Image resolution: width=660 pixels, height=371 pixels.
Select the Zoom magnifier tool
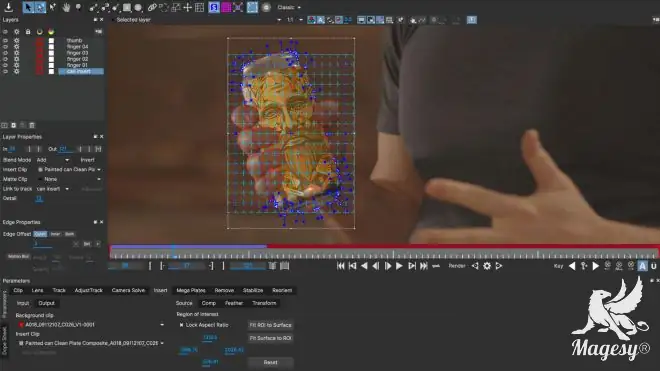point(78,7)
